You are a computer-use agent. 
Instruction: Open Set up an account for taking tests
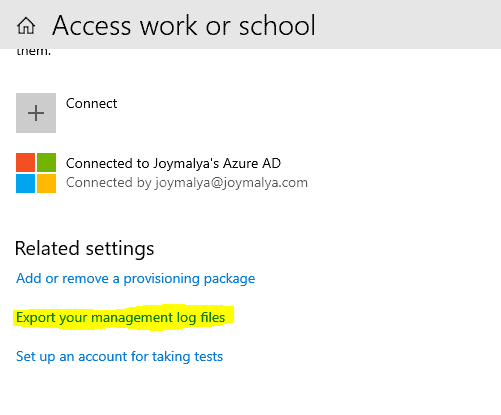click(x=119, y=356)
